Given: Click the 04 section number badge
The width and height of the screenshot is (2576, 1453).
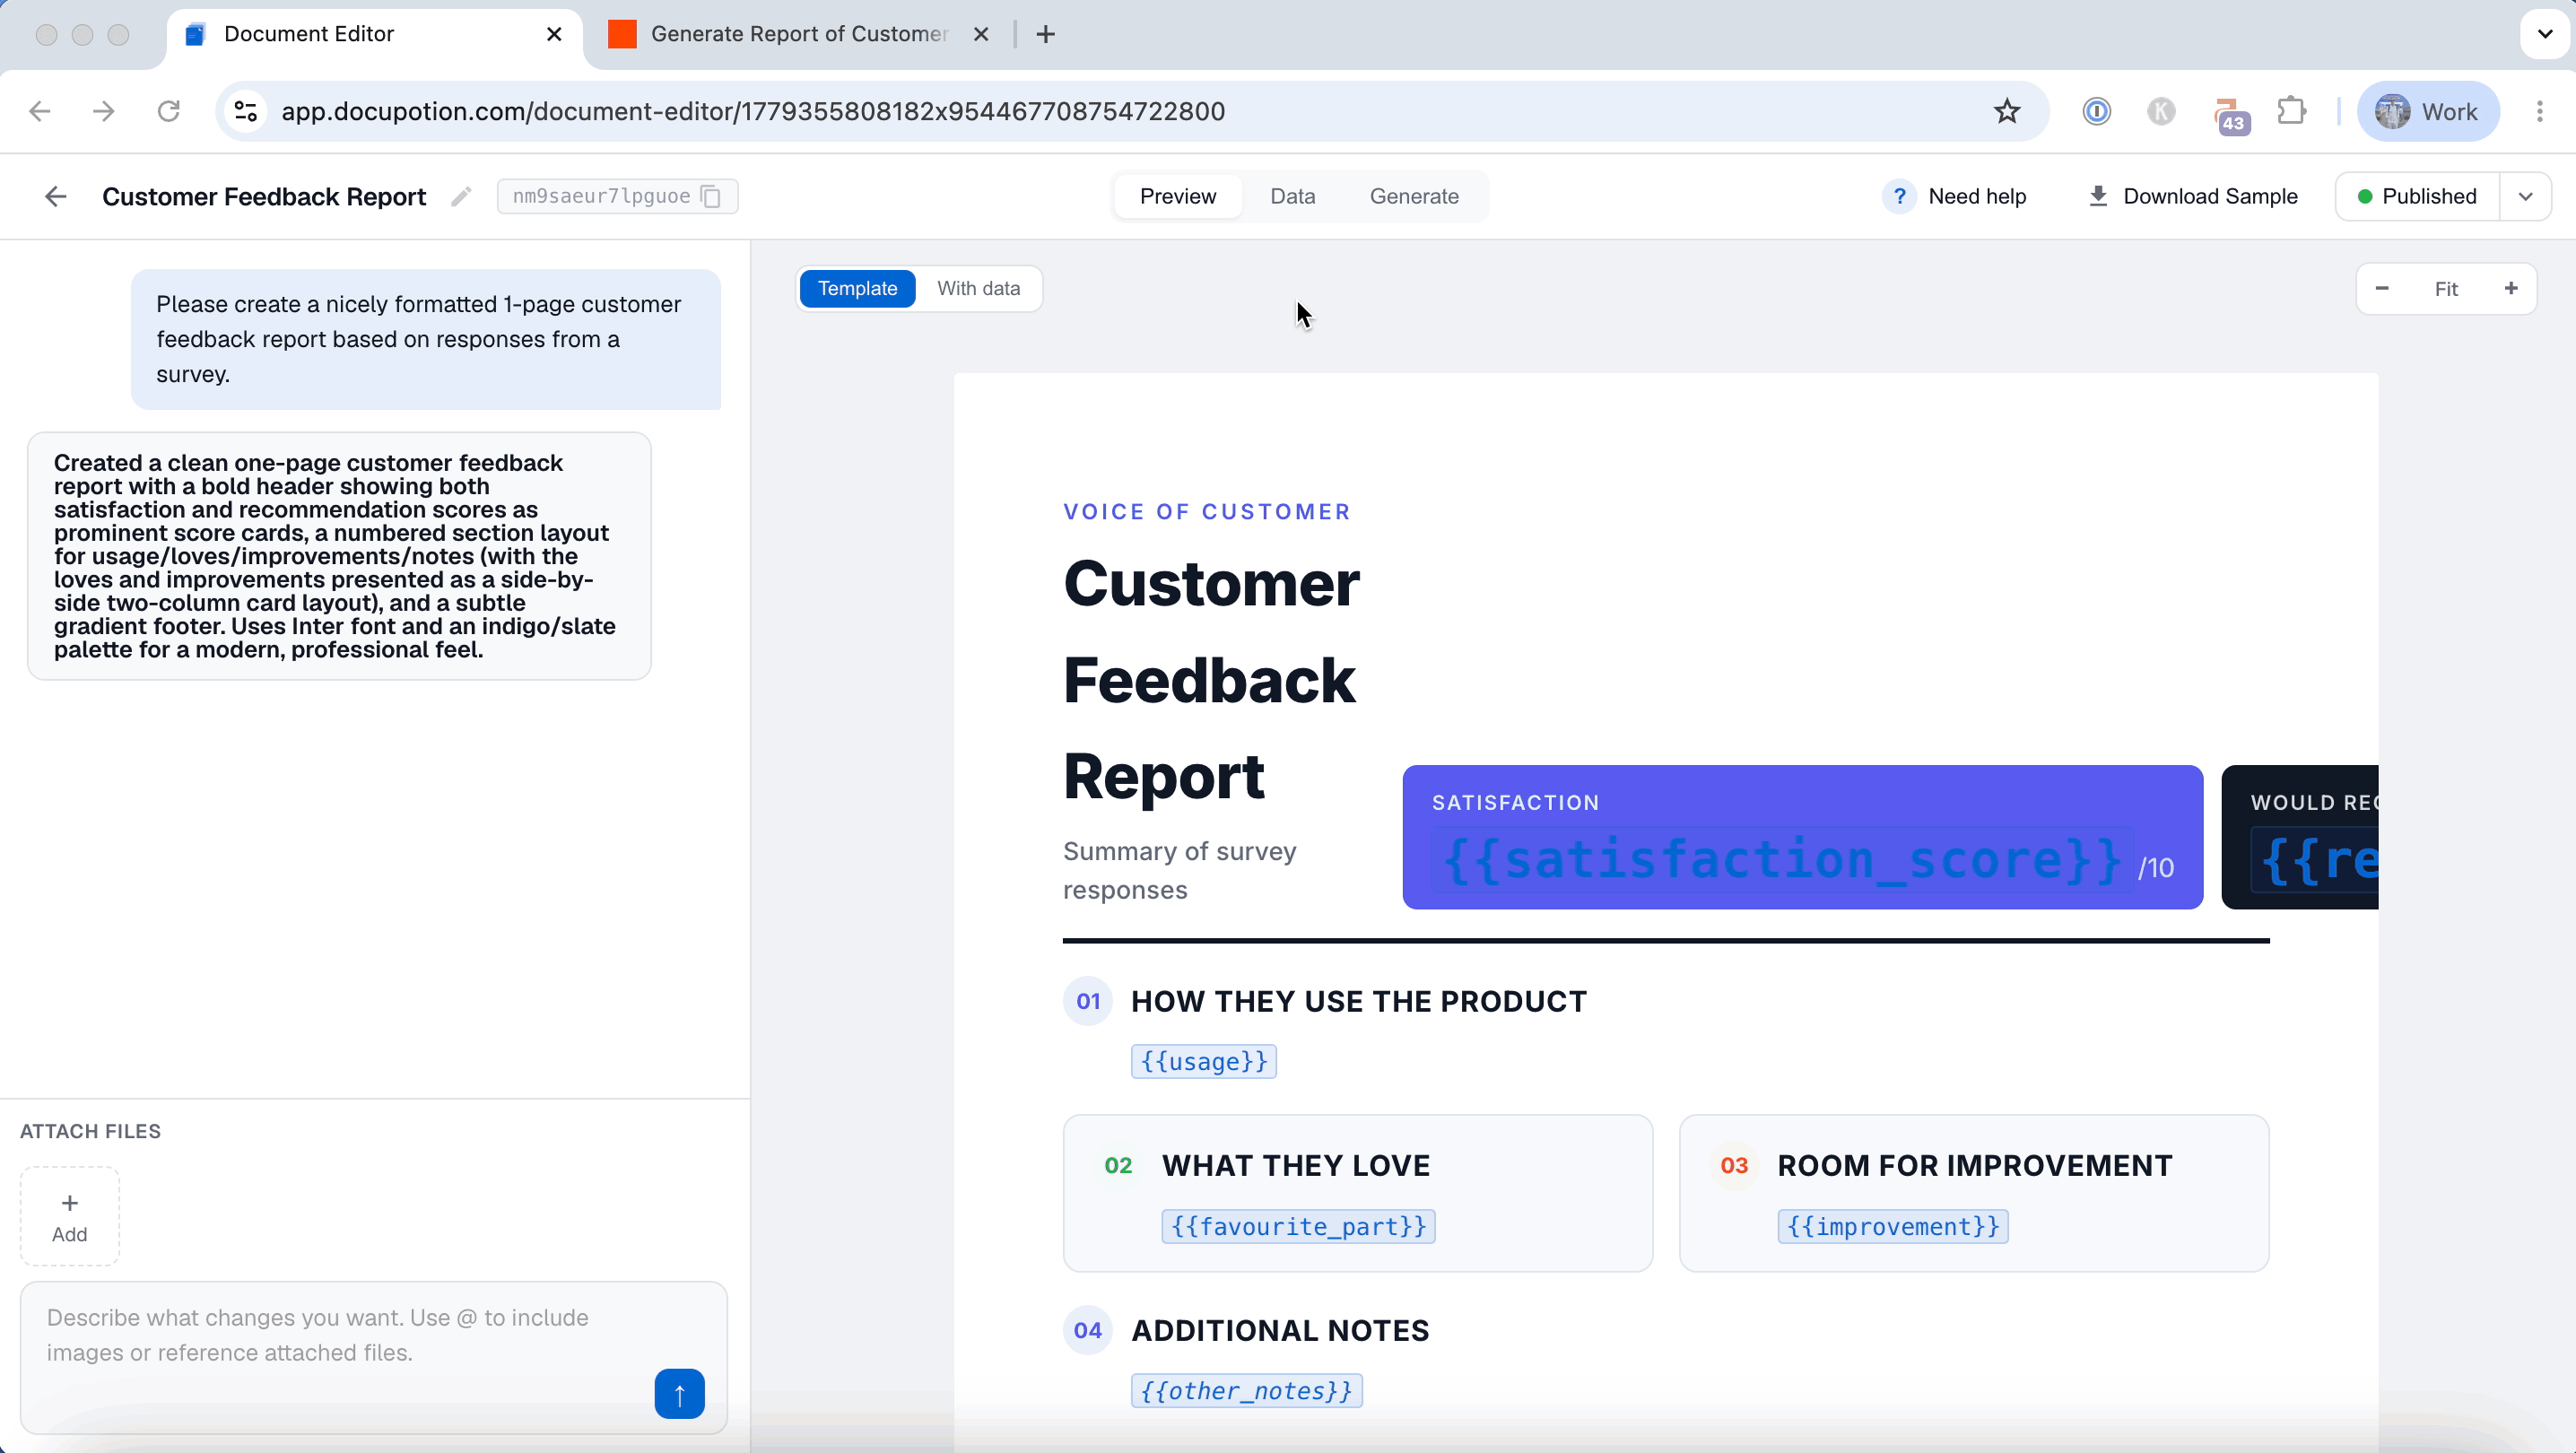Looking at the screenshot, I should (1088, 1330).
